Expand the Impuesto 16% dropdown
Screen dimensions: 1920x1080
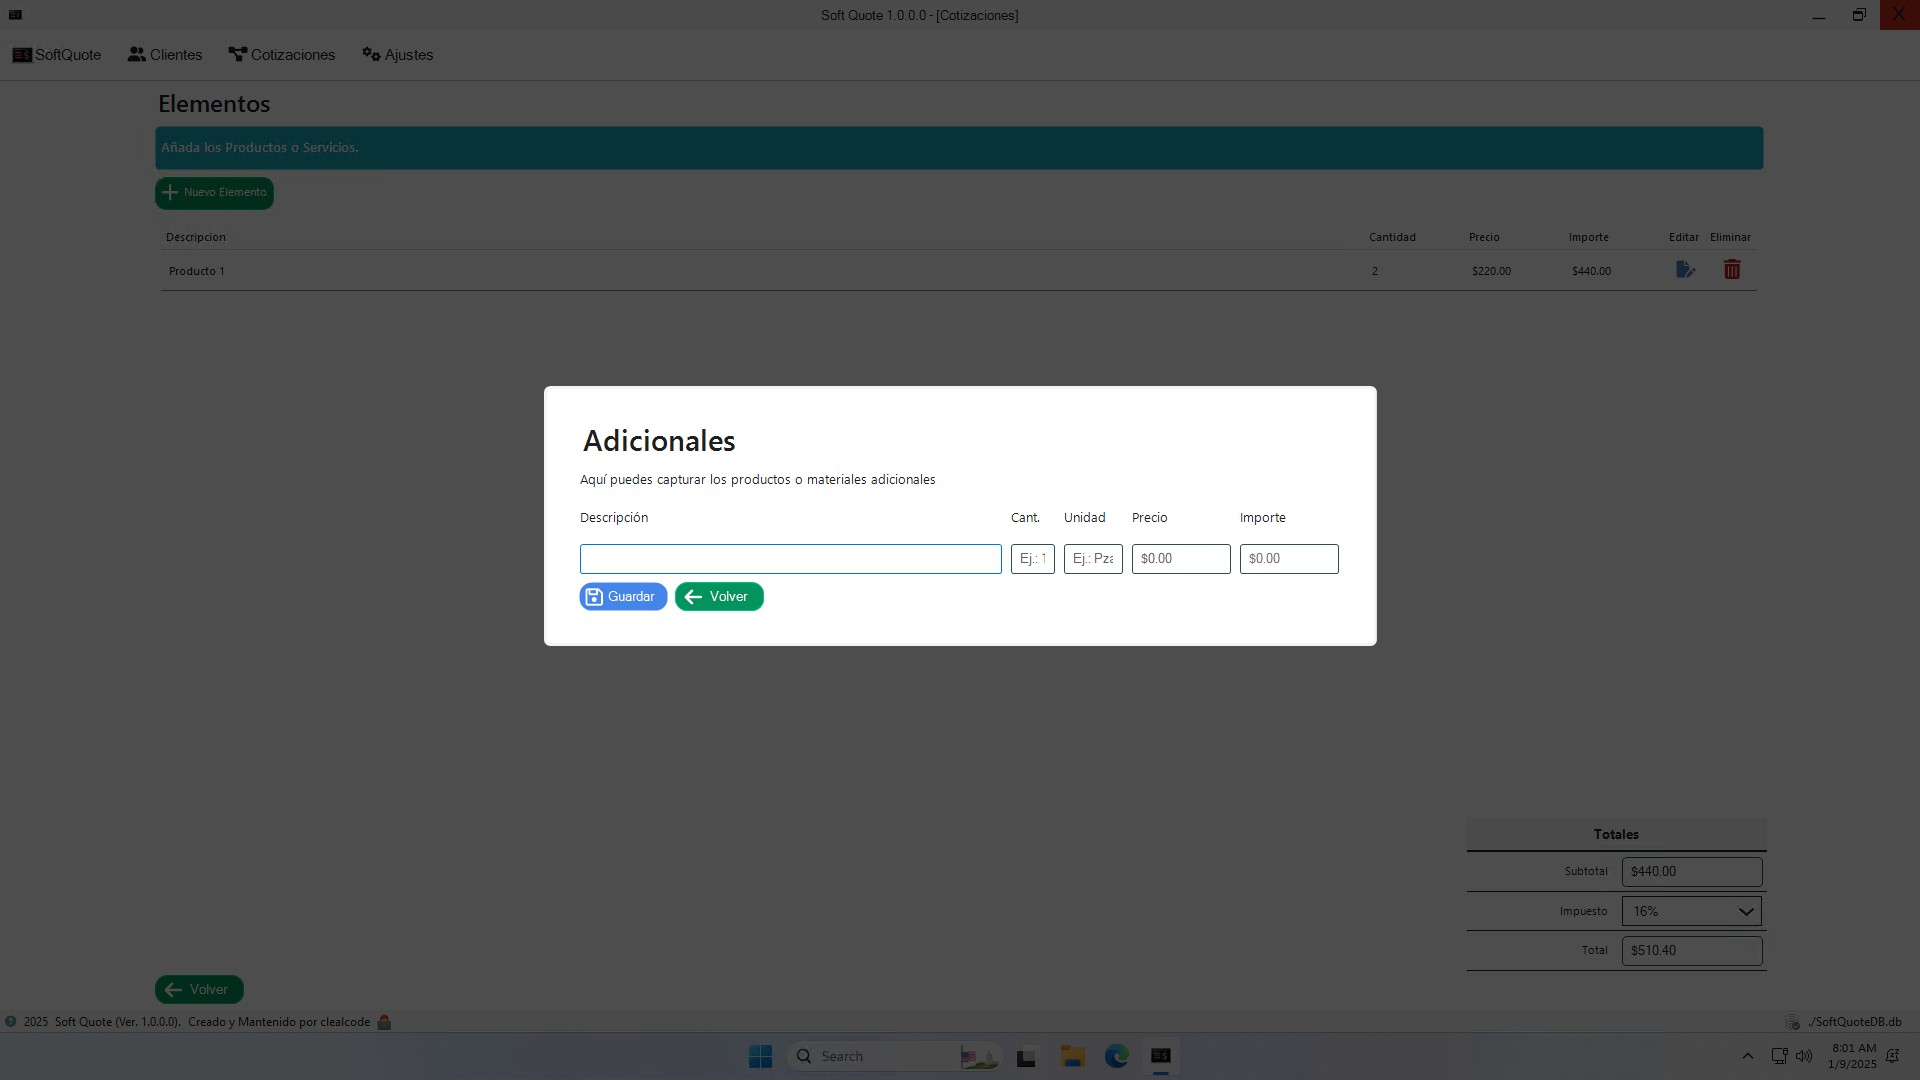pyautogui.click(x=1691, y=911)
